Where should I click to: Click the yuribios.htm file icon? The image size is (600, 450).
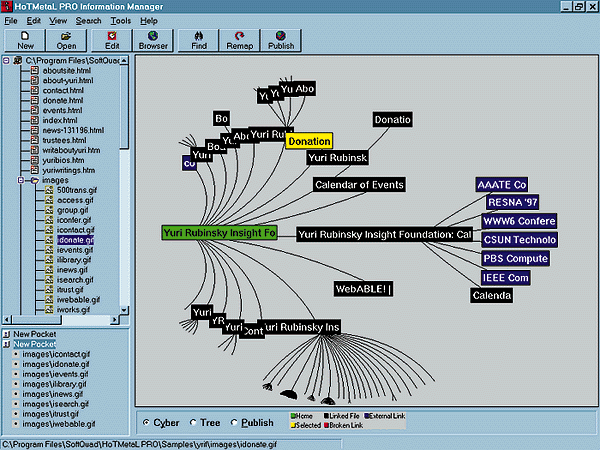point(34,160)
